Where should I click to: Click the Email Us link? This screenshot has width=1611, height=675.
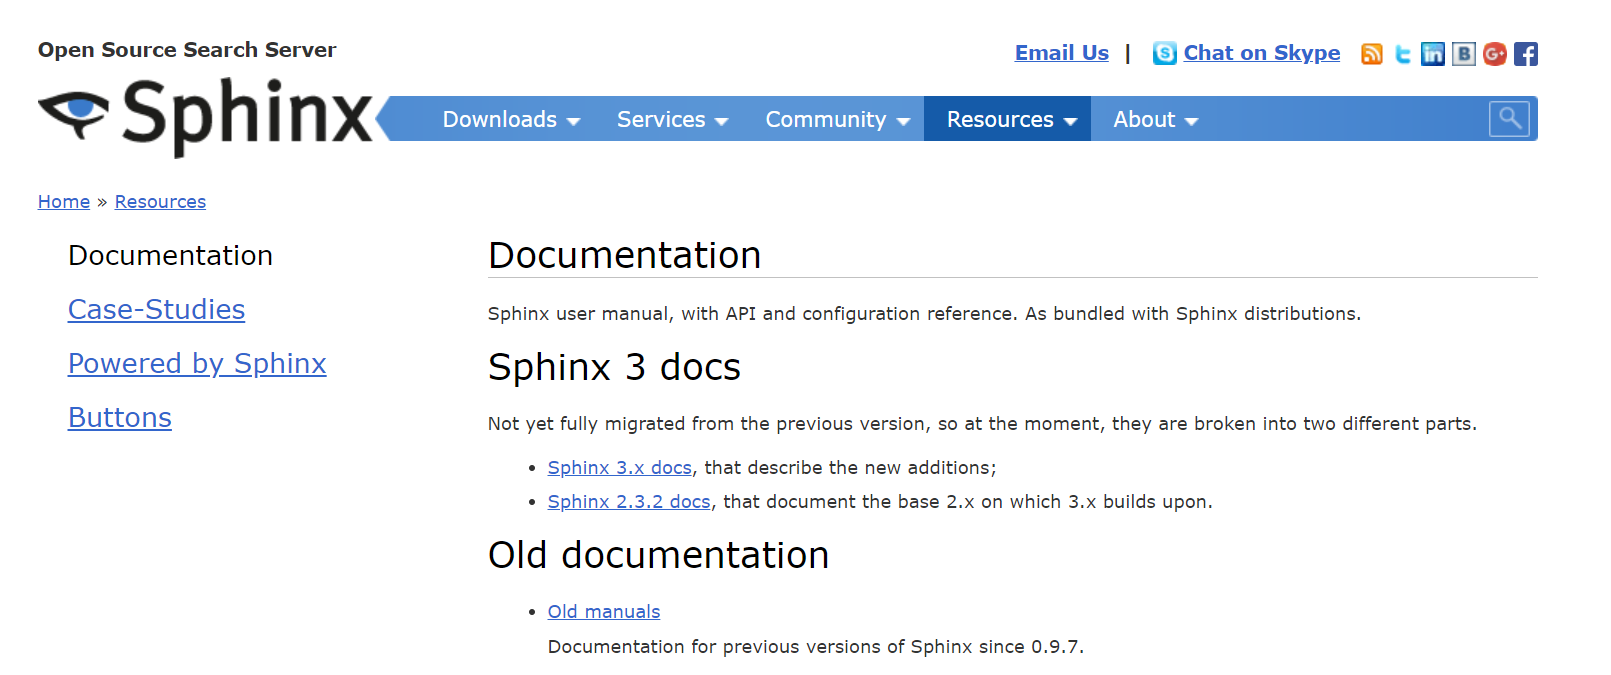coord(1061,53)
